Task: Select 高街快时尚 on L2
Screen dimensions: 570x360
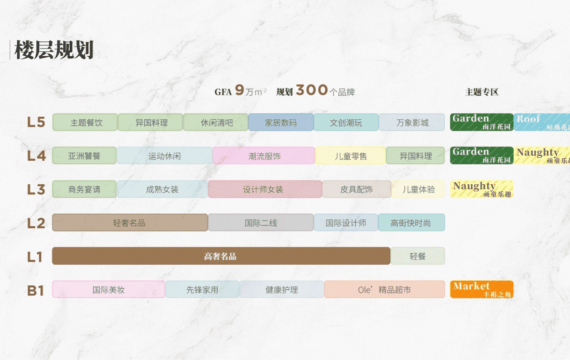Action: click(x=412, y=223)
